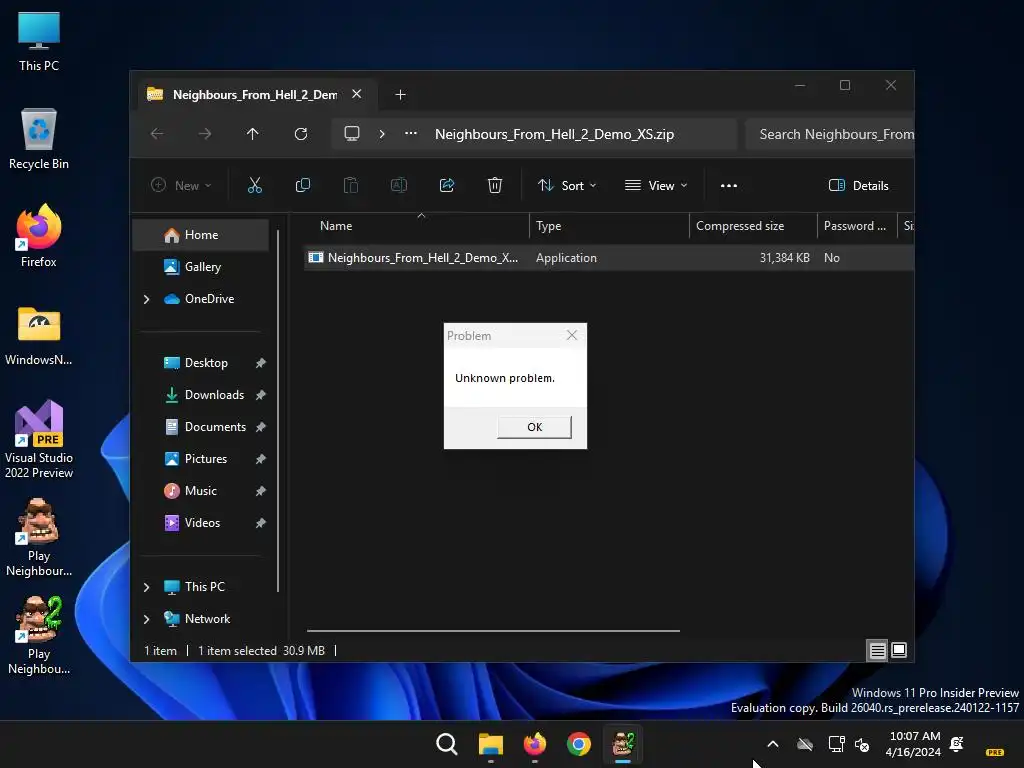Open Recycle Bin desktop icon
The height and width of the screenshot is (768, 1024).
[39, 139]
